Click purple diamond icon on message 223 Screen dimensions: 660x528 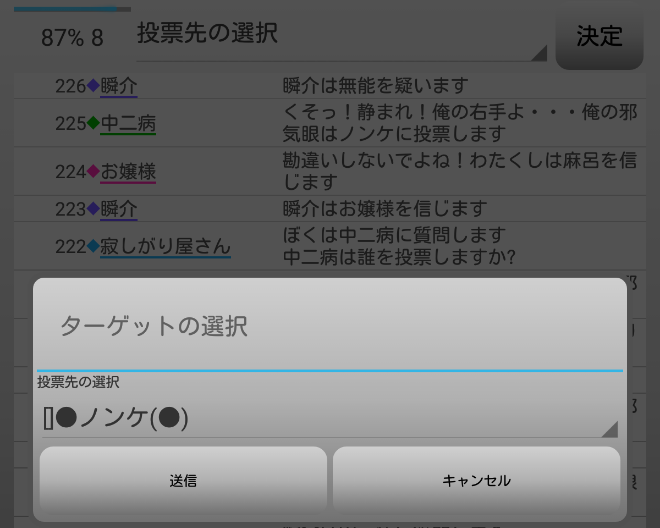[x=93, y=208]
